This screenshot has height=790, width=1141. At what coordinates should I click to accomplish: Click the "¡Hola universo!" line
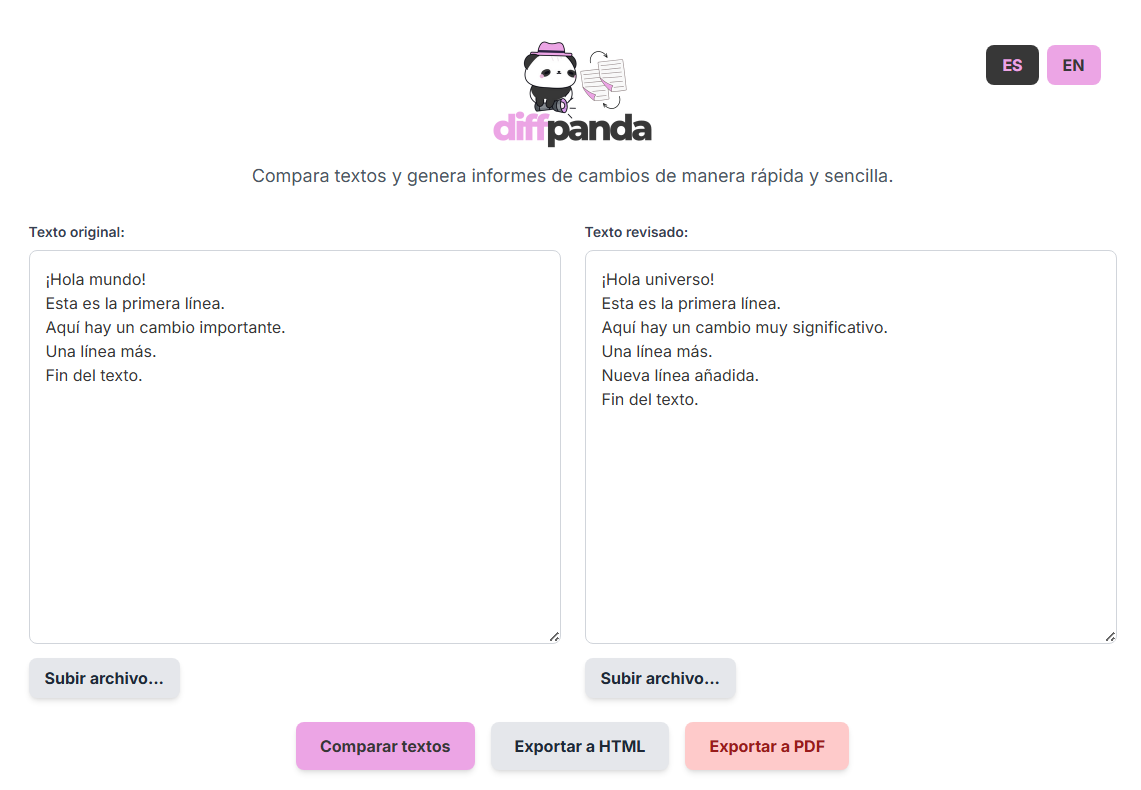658,279
